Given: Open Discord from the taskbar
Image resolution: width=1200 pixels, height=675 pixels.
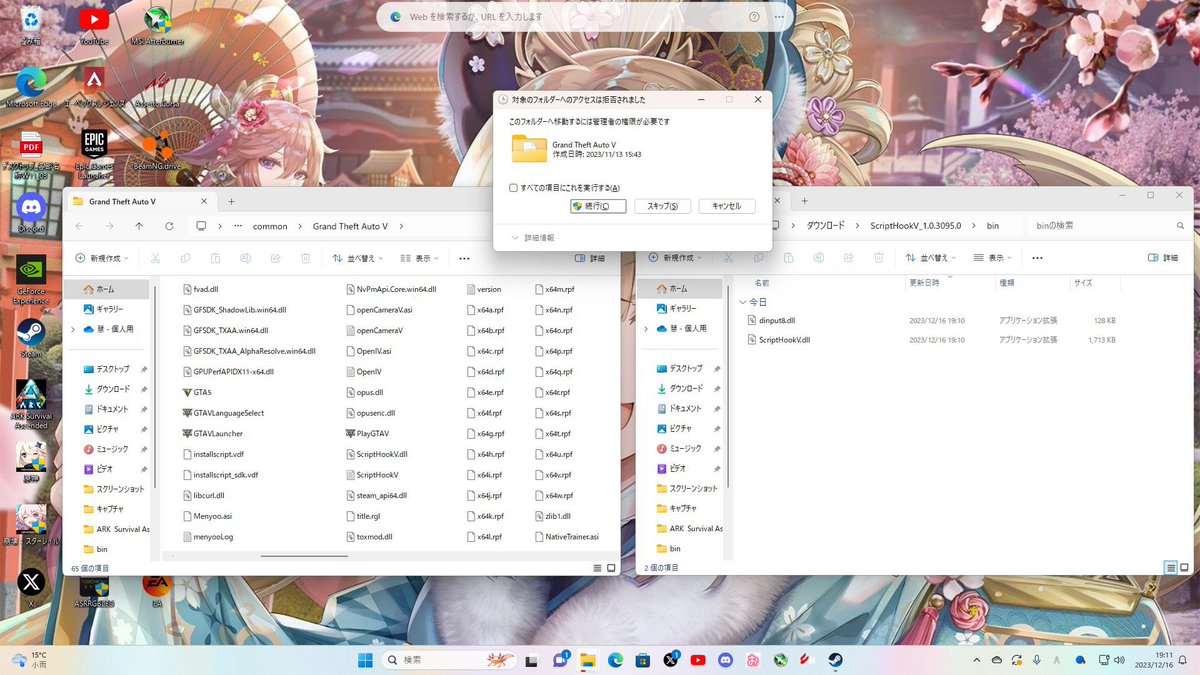Looking at the screenshot, I should point(725,660).
